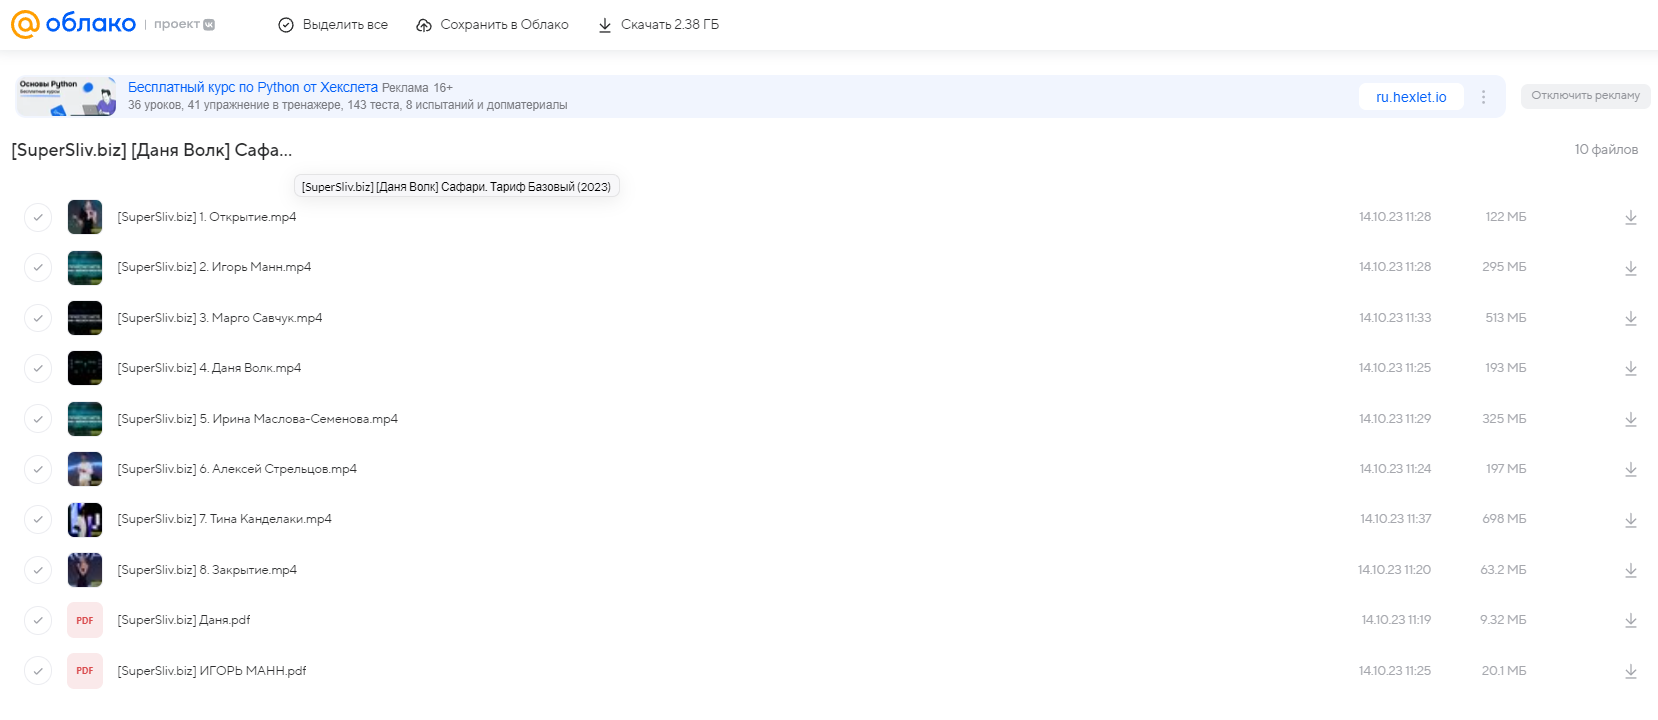
Task: Click file name ИГОРЬ МАНН.pdf
Action: tap(212, 671)
